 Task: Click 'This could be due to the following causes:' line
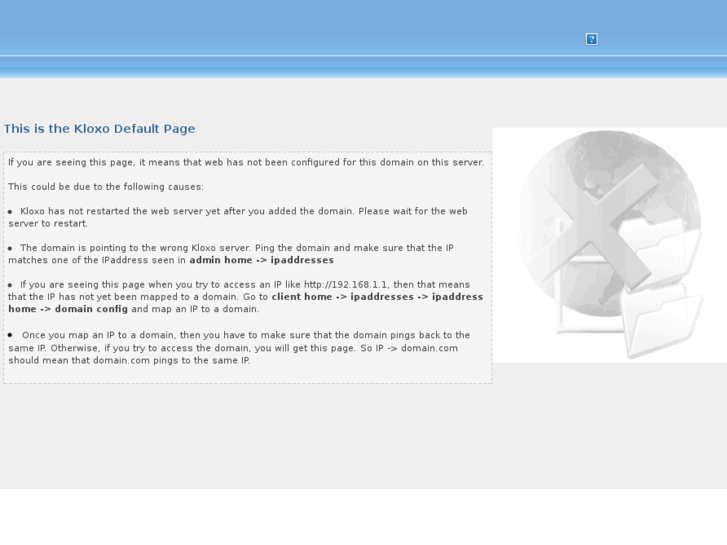point(106,187)
